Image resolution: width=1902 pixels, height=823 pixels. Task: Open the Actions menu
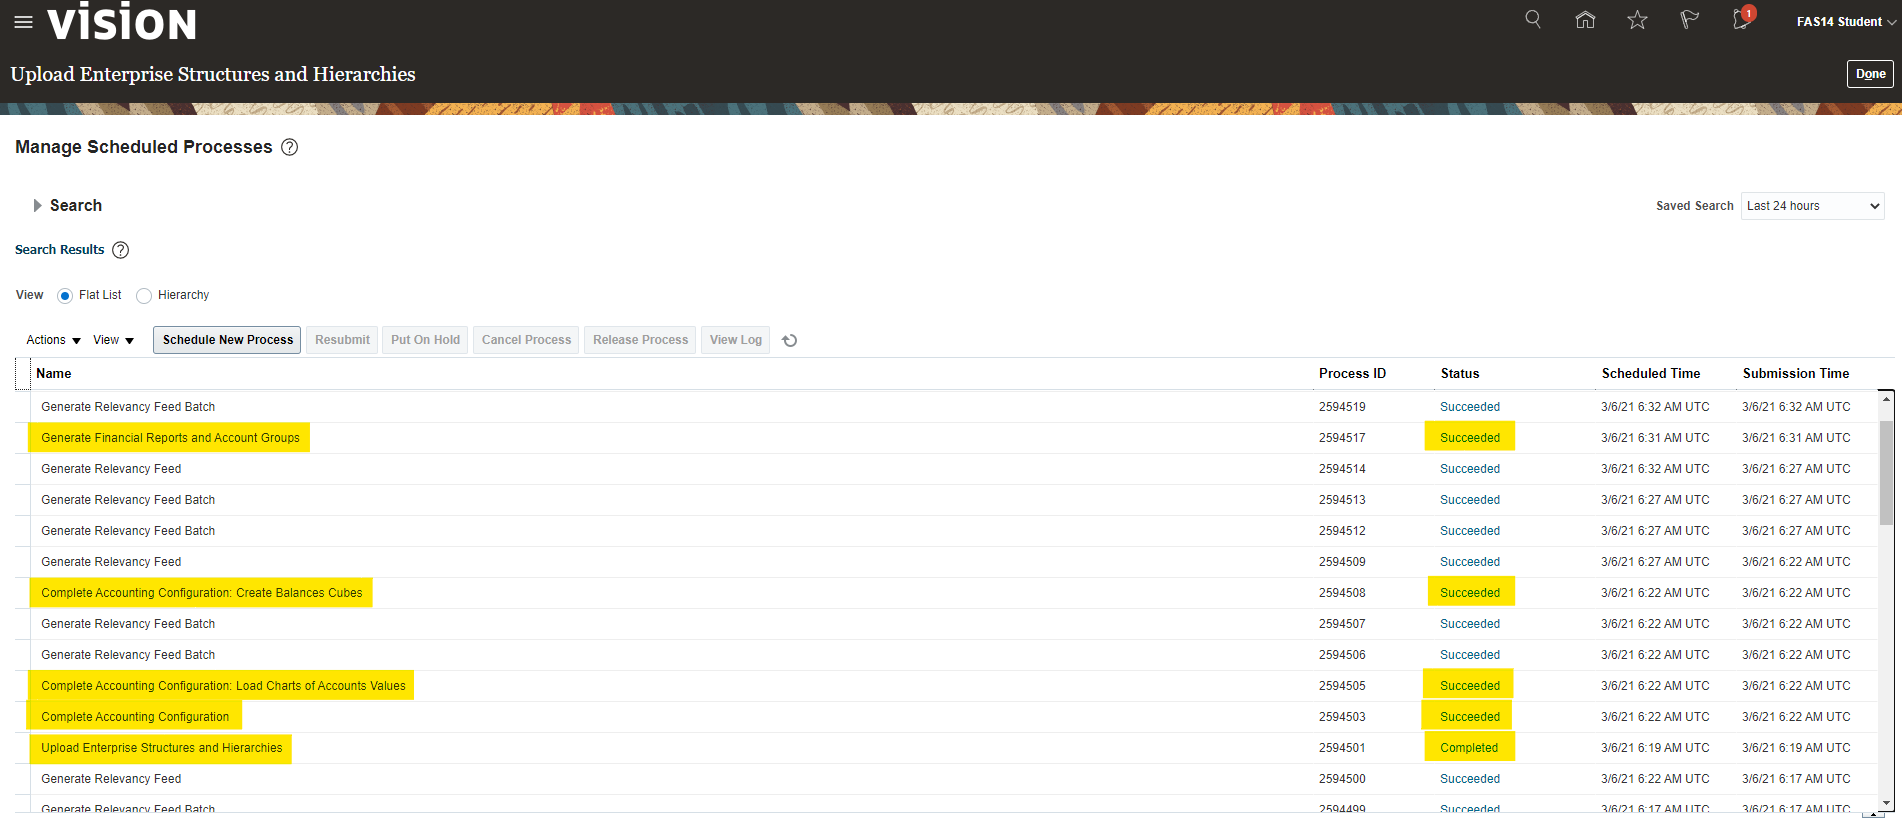pos(53,341)
